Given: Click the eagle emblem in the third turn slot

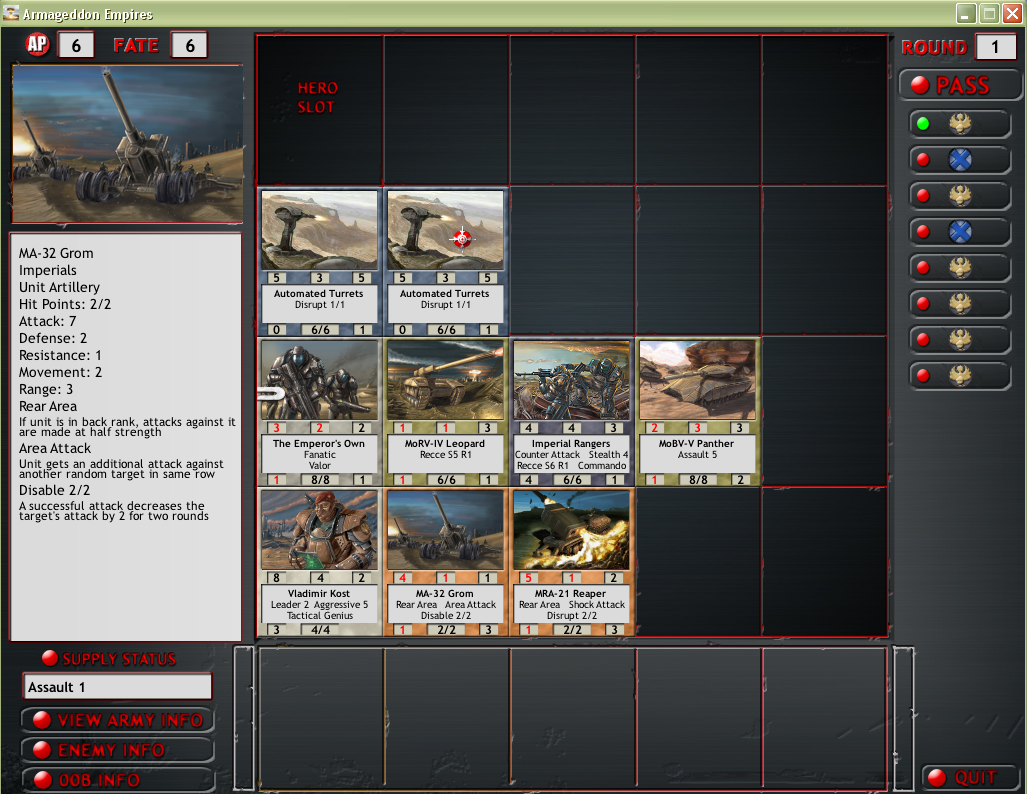Looking at the screenshot, I should (x=960, y=196).
